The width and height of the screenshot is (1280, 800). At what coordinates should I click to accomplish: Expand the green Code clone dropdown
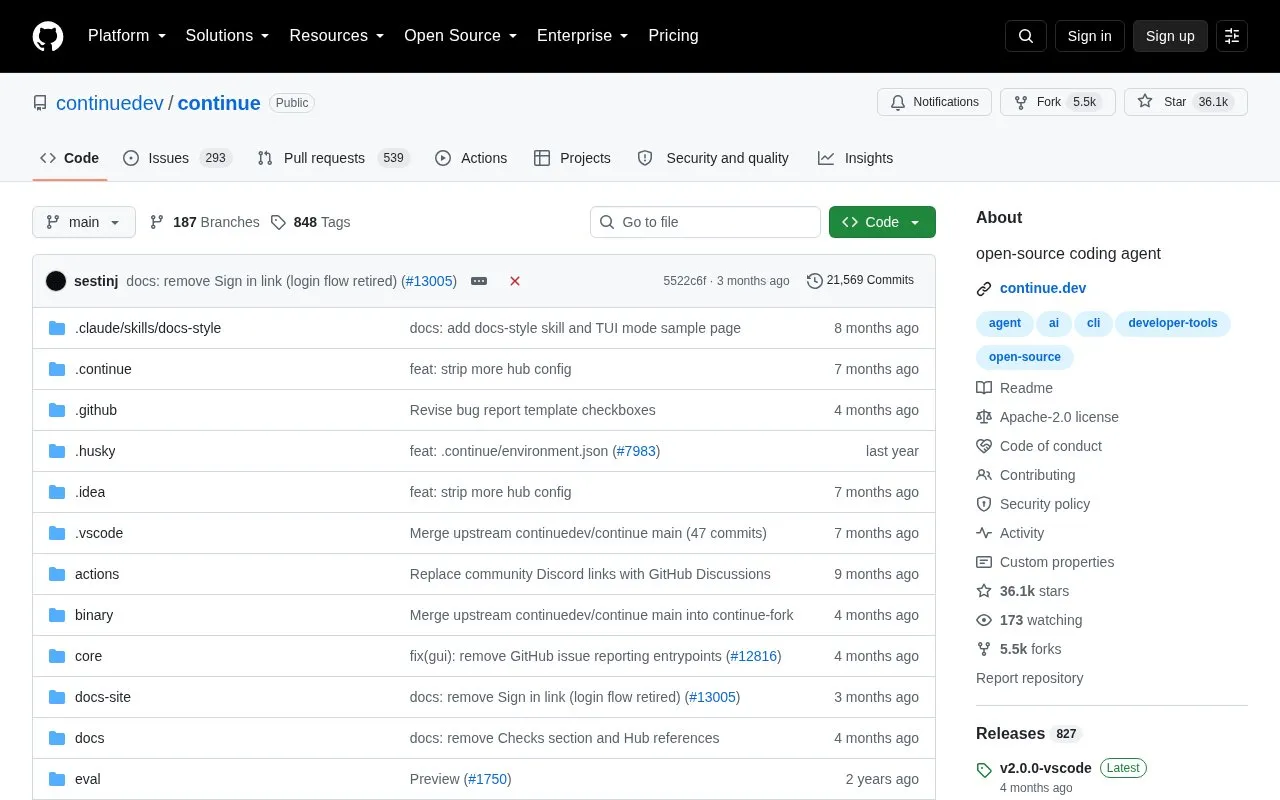(x=882, y=222)
